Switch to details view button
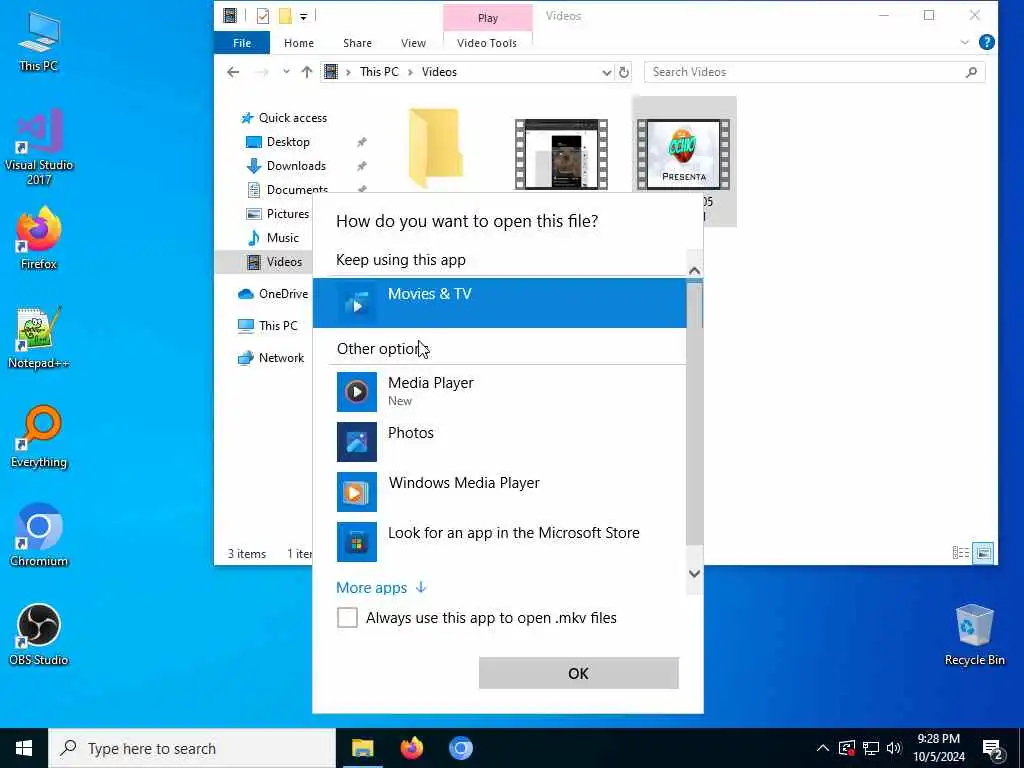This screenshot has height=768, width=1024. [961, 553]
